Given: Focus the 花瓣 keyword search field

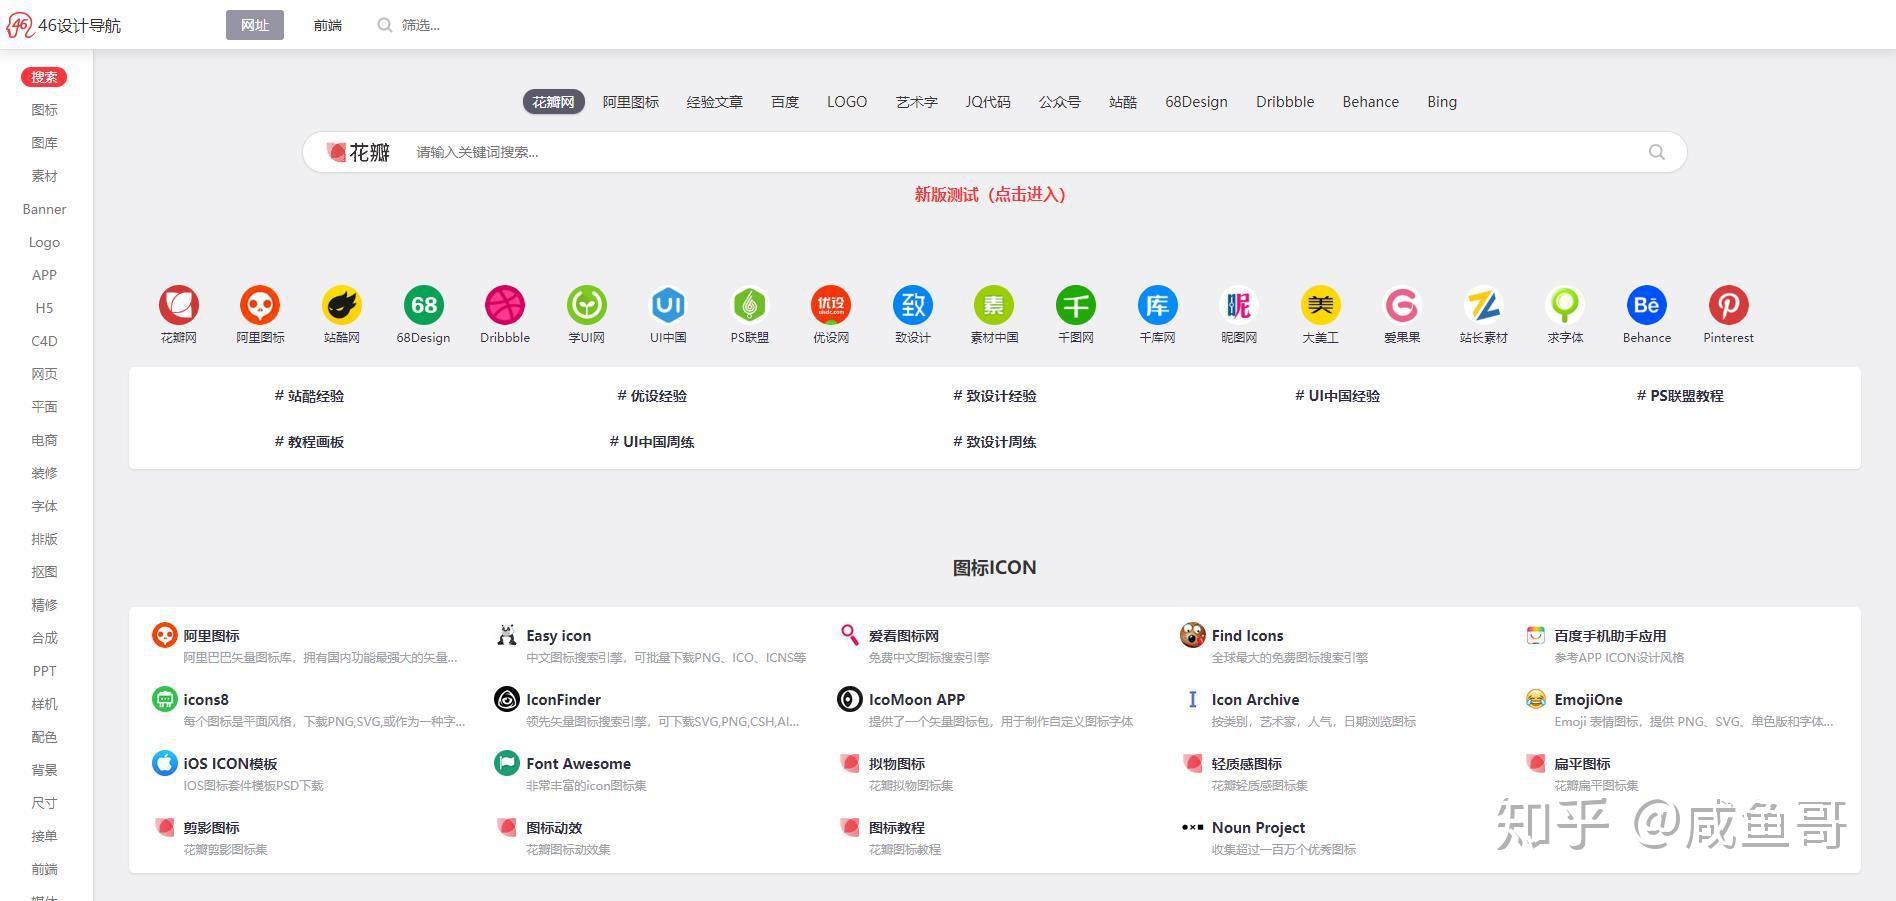Looking at the screenshot, I should pyautogui.click(x=1020, y=152).
